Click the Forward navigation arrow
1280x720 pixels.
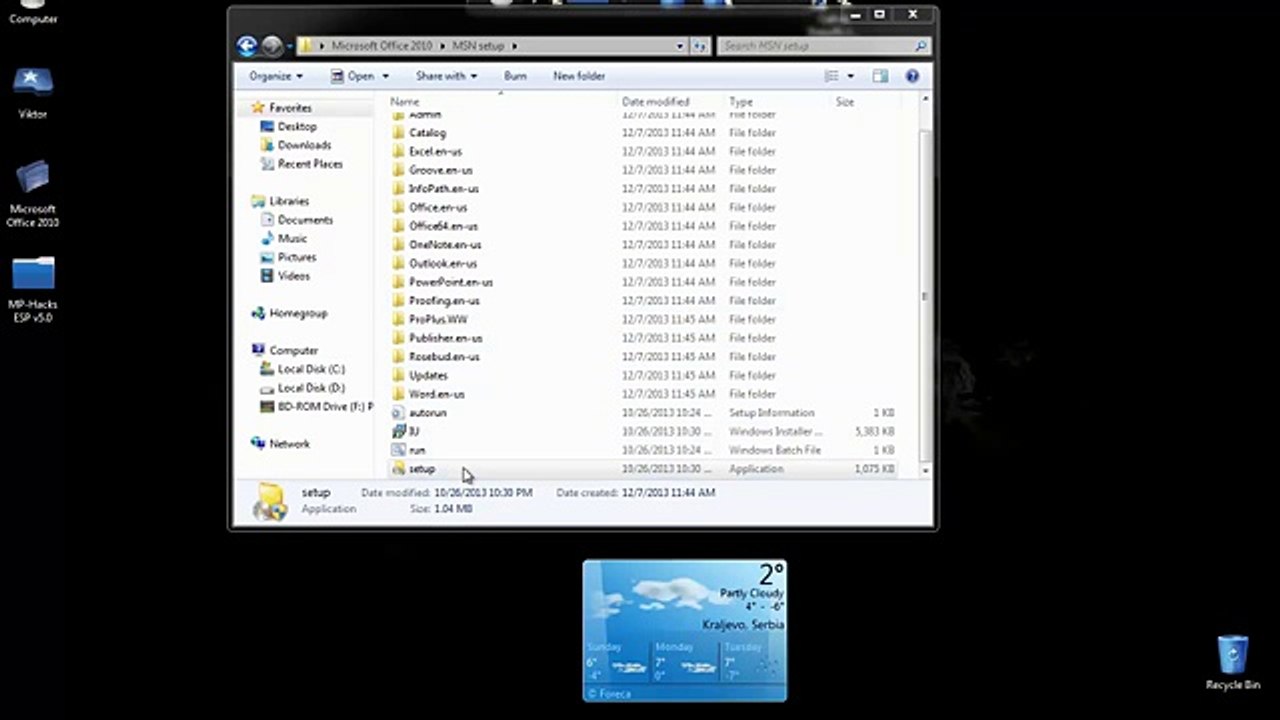272,46
